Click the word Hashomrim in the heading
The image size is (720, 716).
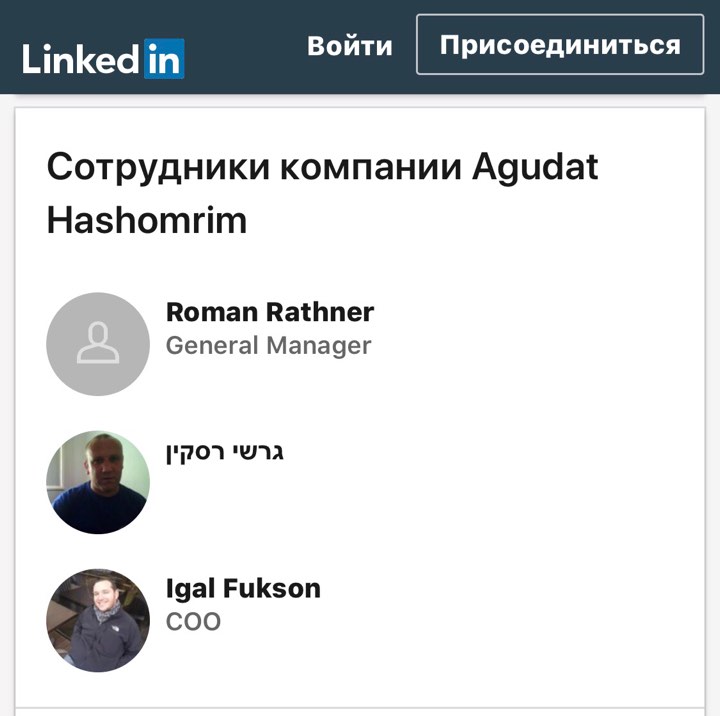tap(147, 220)
